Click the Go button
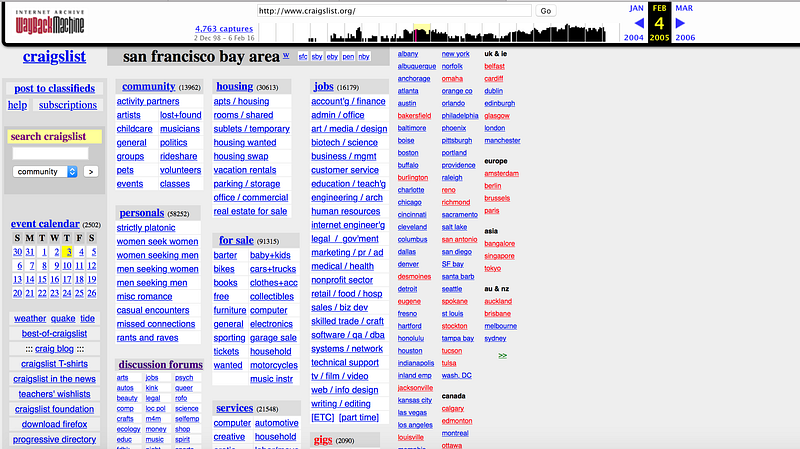 point(545,11)
